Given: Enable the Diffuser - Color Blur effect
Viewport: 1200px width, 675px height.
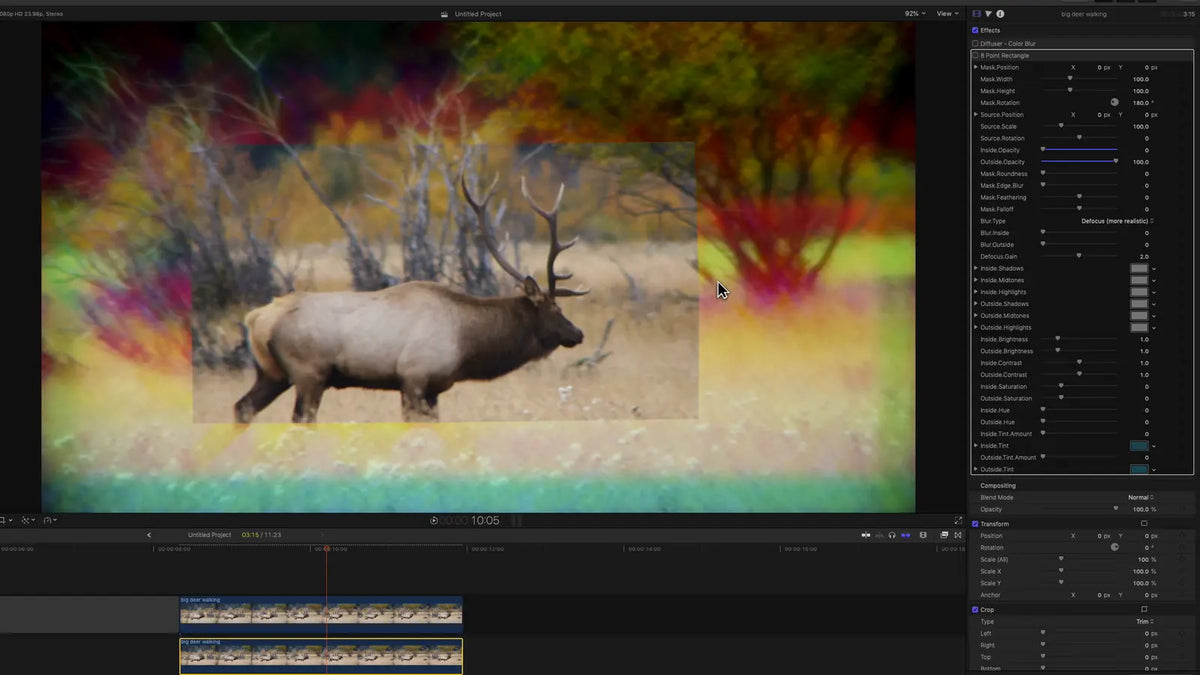Looking at the screenshot, I should click(x=976, y=44).
